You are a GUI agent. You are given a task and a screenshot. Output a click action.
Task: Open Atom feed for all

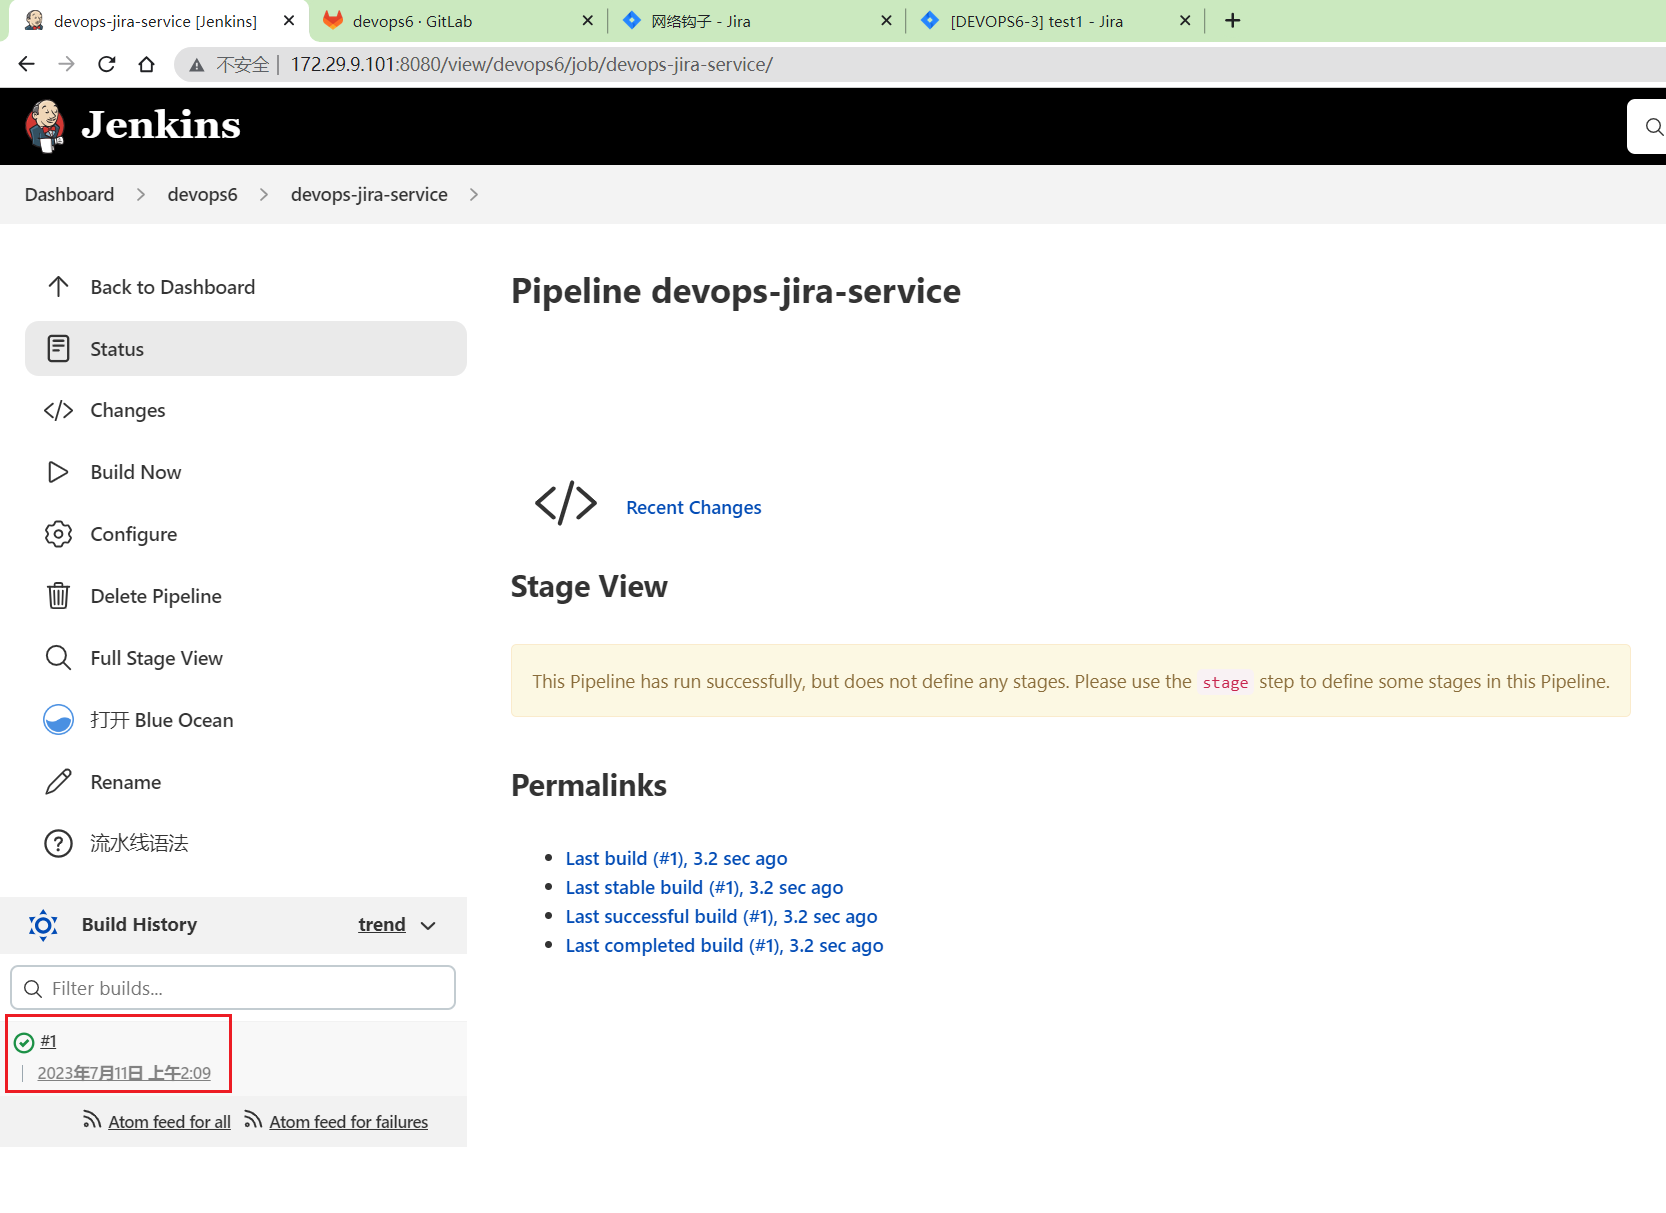pos(169,1122)
